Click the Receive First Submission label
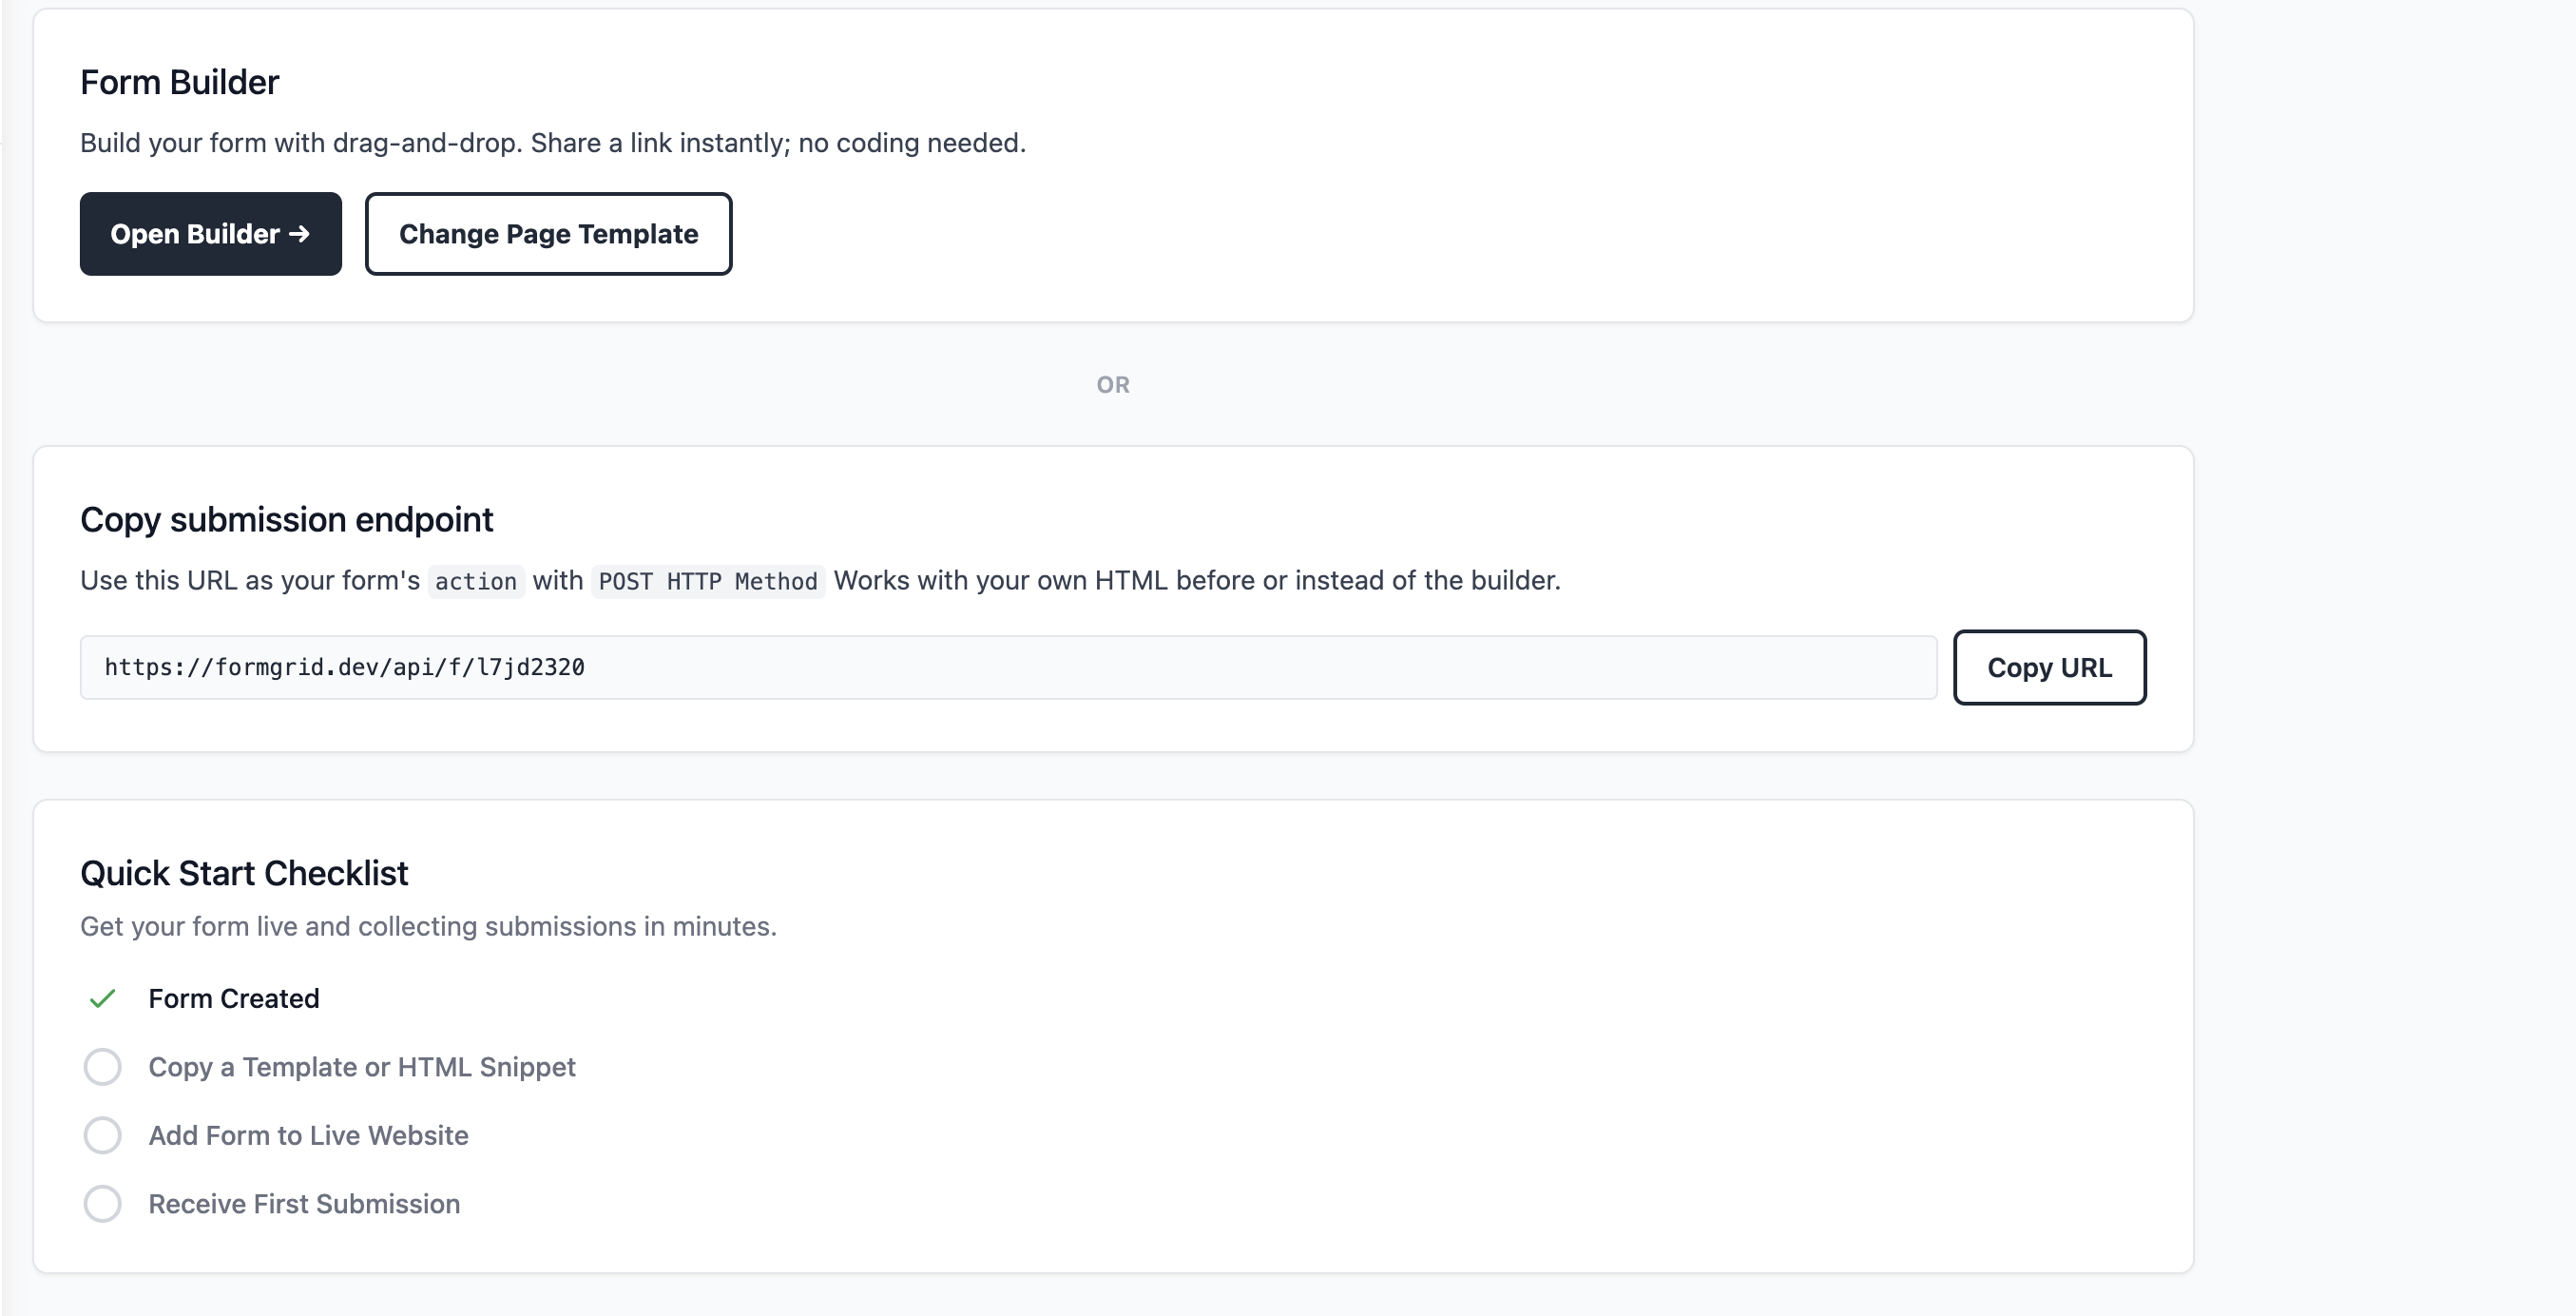Image resolution: width=2576 pixels, height=1316 pixels. coord(304,1204)
